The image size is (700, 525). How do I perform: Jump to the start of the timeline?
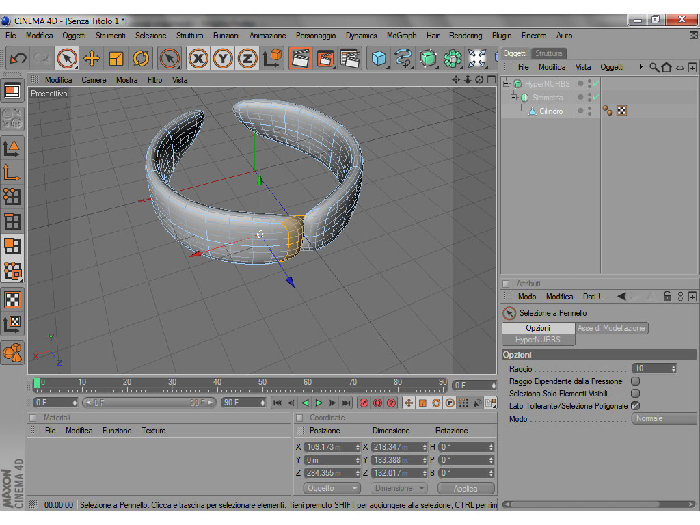click(277, 403)
